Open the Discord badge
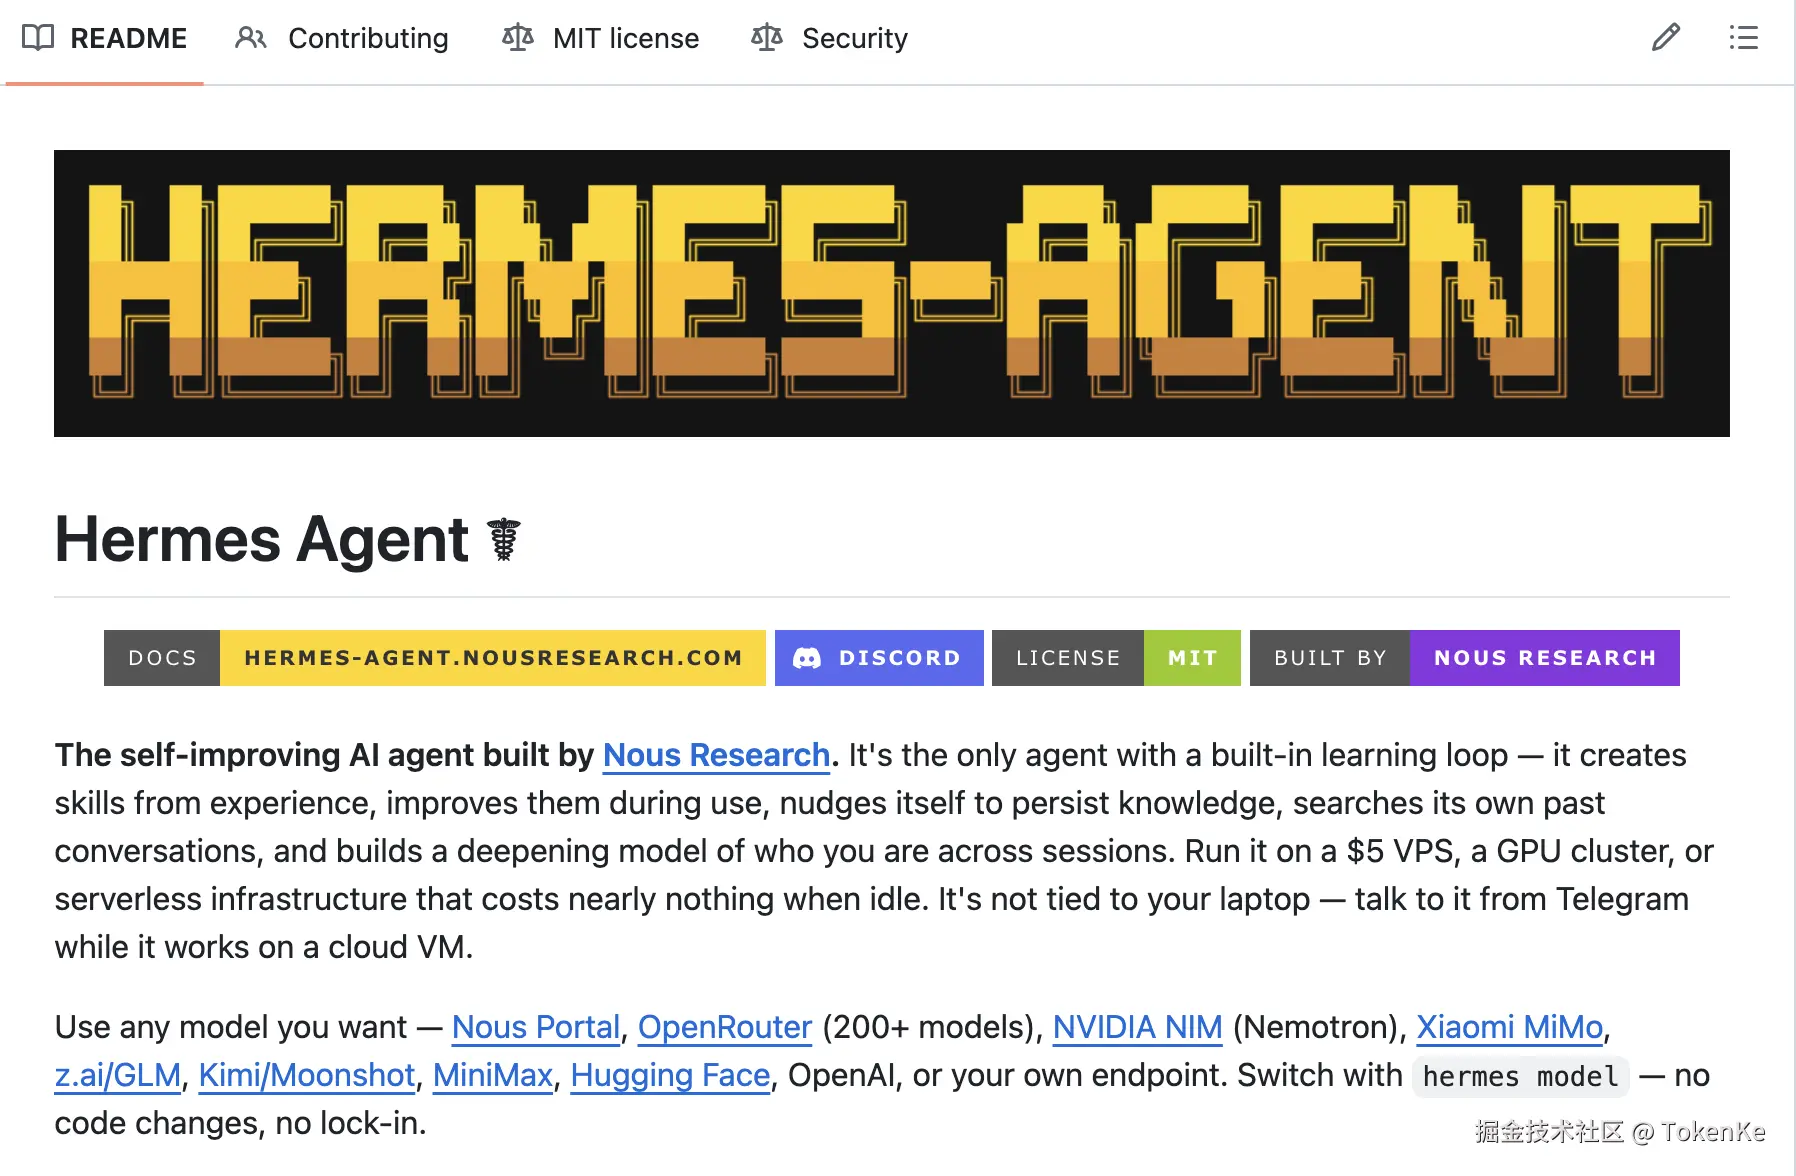 coord(879,658)
